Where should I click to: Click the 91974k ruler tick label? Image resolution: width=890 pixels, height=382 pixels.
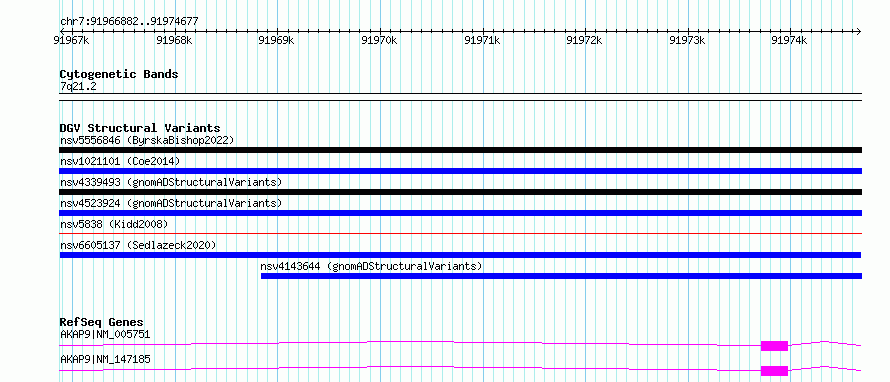coord(790,40)
